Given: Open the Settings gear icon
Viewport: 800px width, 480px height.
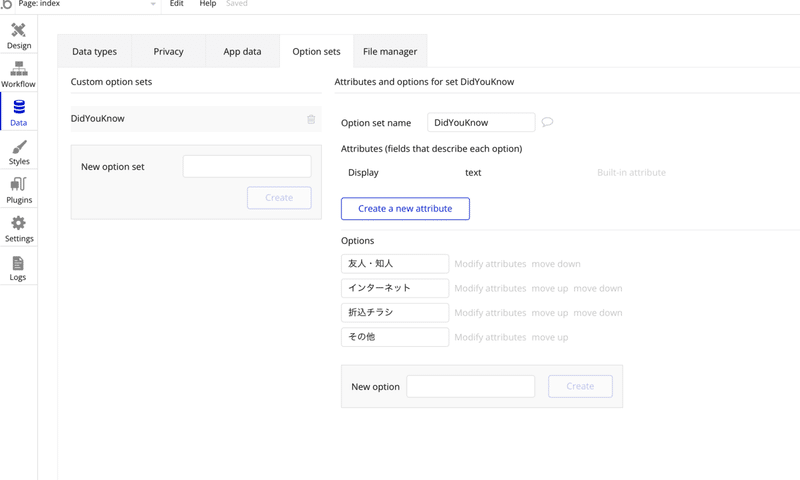Looking at the screenshot, I should click(x=18, y=229).
